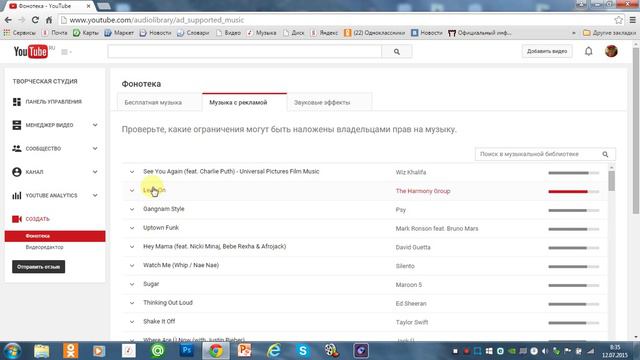Click the main YouTube search field
This screenshot has width=640, height=360.
[x=244, y=52]
